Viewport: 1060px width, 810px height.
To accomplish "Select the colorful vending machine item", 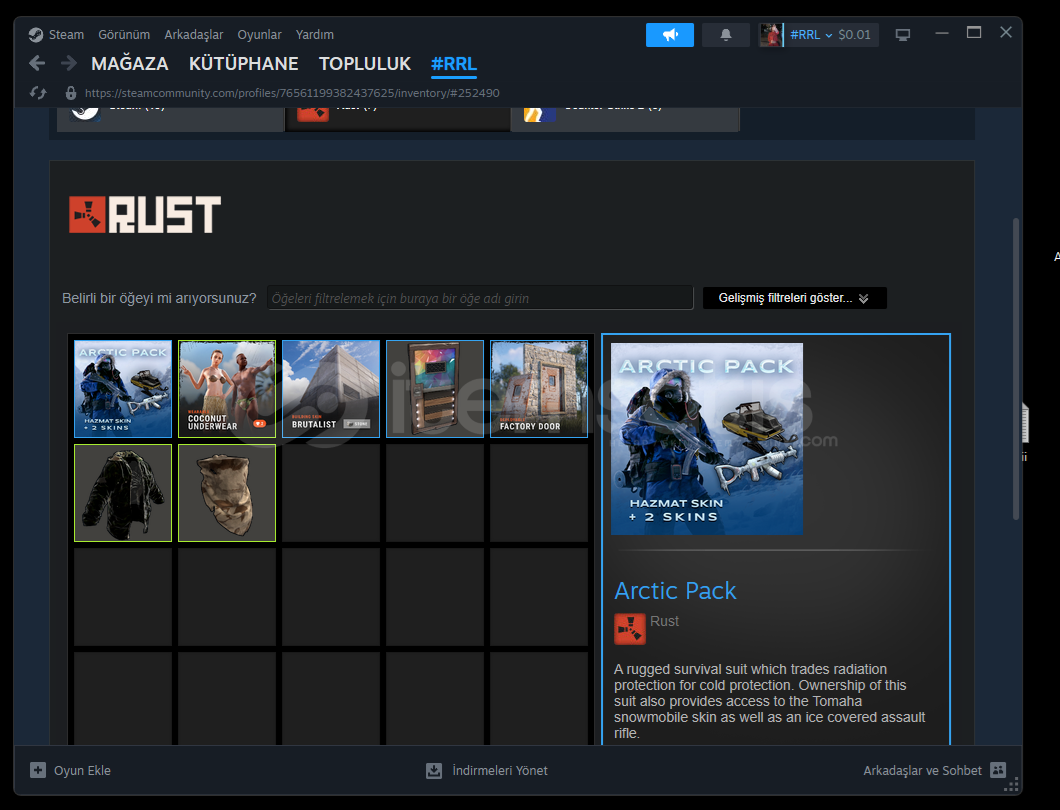I will pyautogui.click(x=435, y=389).
